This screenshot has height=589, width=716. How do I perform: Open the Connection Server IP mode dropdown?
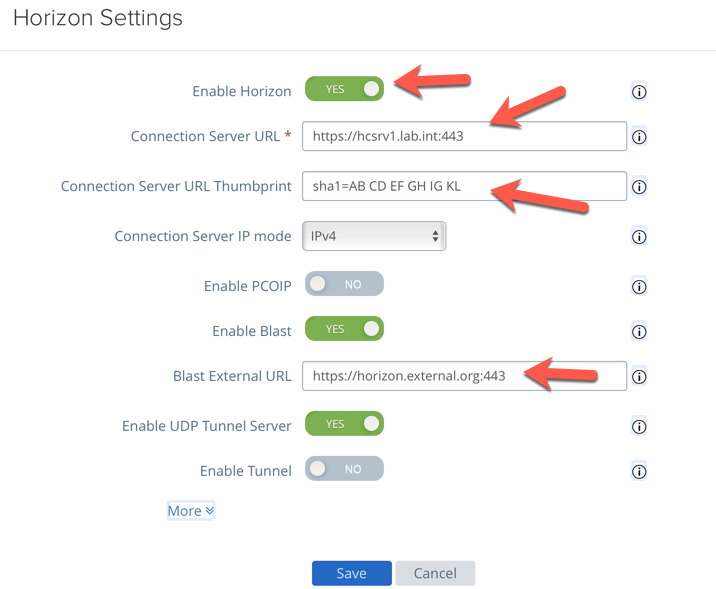373,236
